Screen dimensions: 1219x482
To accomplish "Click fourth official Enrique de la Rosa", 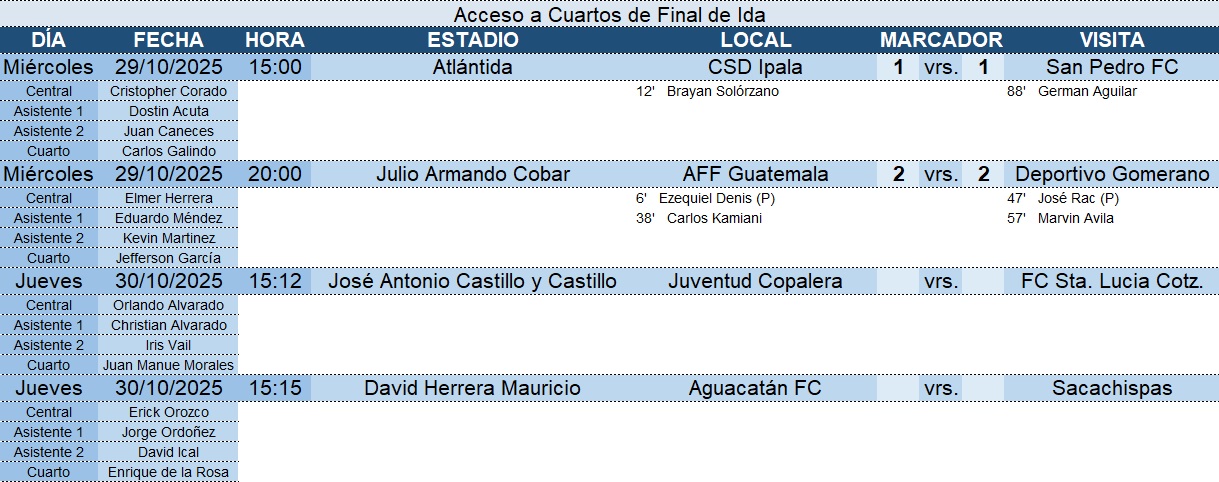I will [168, 472].
